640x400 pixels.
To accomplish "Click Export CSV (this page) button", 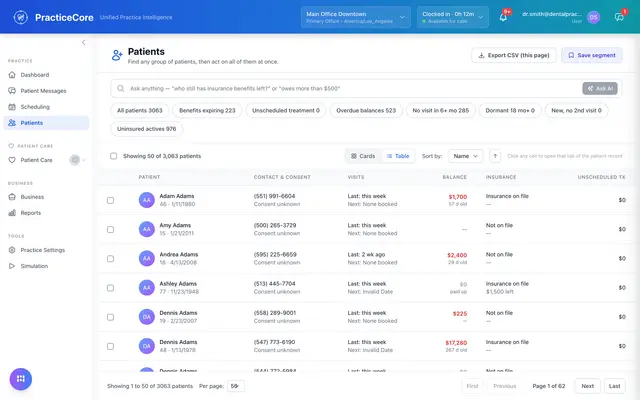I will click(x=514, y=55).
